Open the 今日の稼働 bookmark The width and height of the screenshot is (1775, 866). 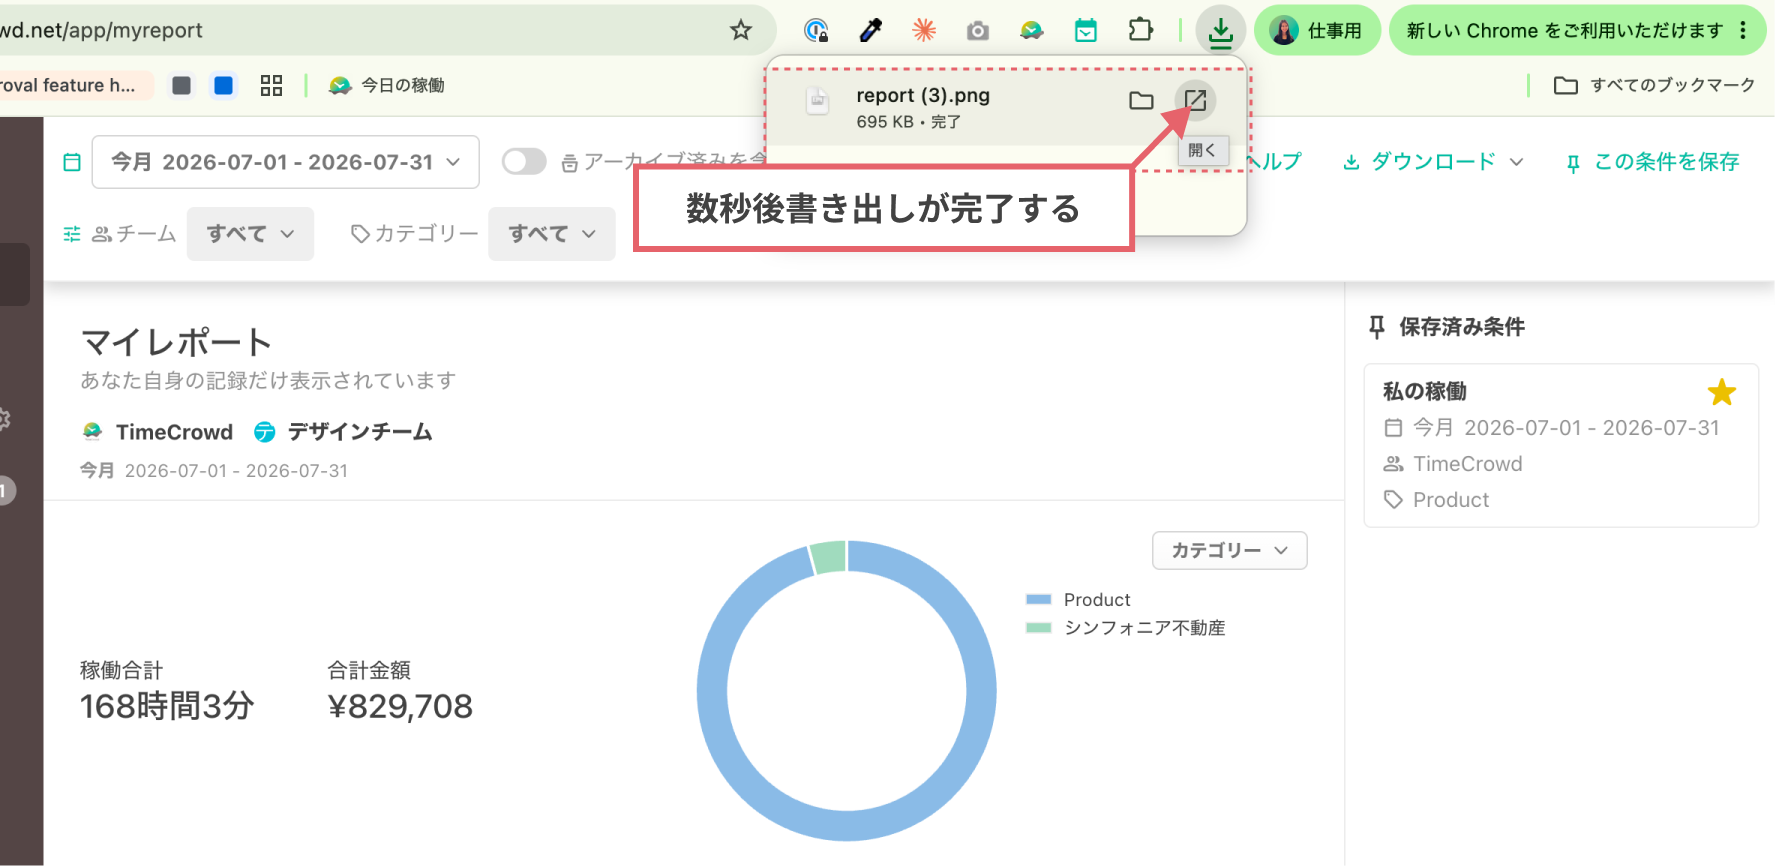(387, 85)
